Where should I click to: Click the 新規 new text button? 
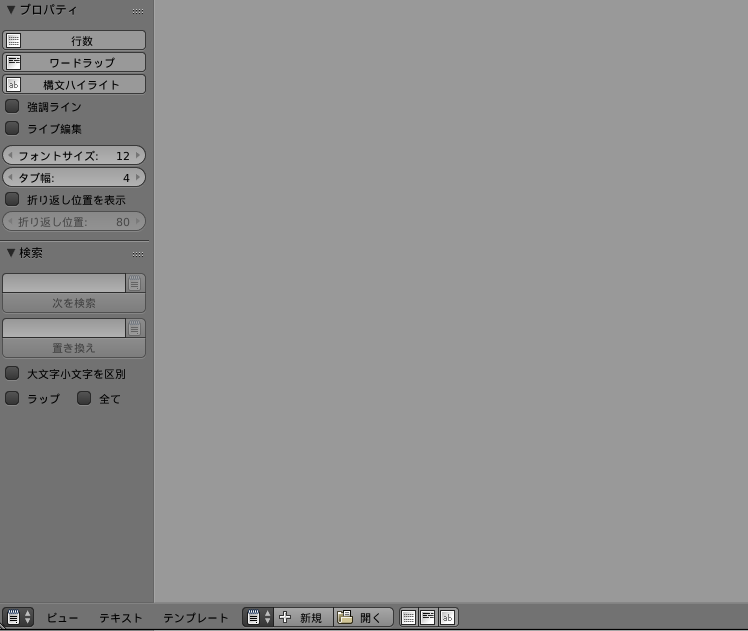click(303, 617)
